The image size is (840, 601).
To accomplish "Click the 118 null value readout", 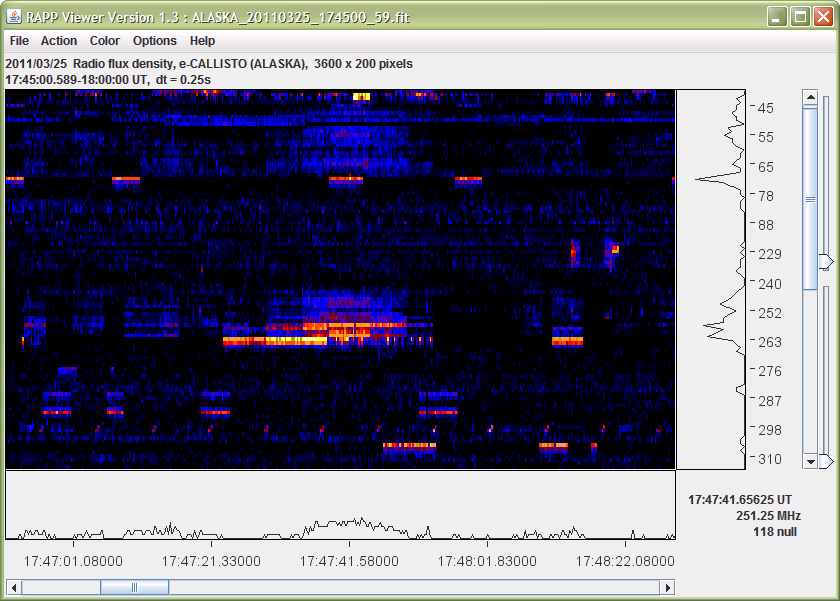I will pos(775,532).
